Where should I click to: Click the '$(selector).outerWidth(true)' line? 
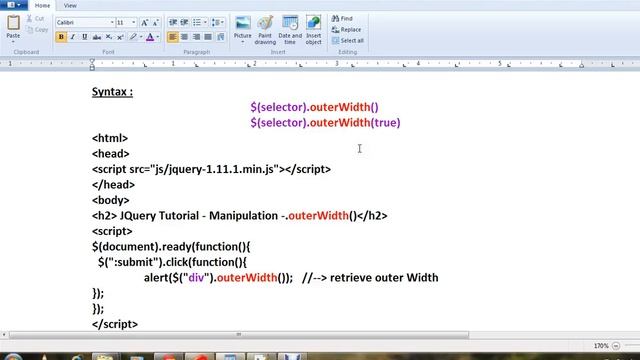coord(325,122)
